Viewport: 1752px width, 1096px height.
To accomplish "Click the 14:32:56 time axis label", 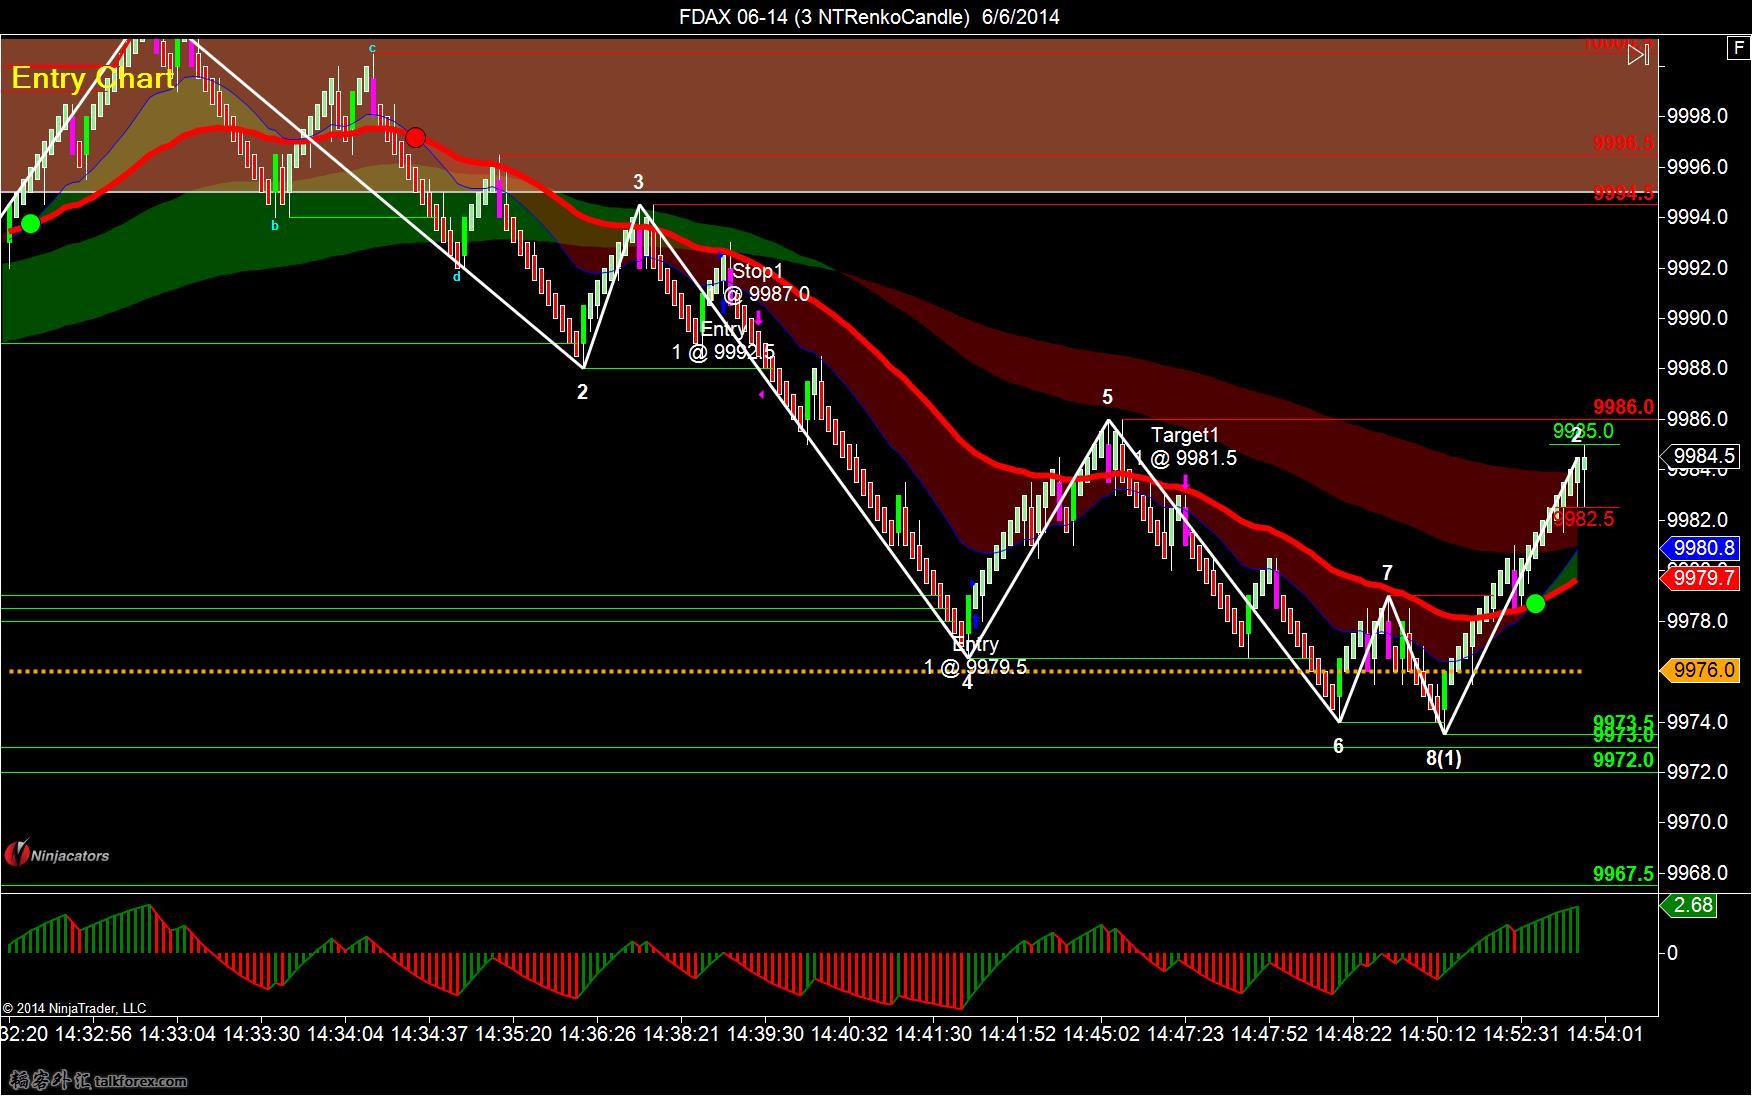I will pyautogui.click(x=93, y=1034).
